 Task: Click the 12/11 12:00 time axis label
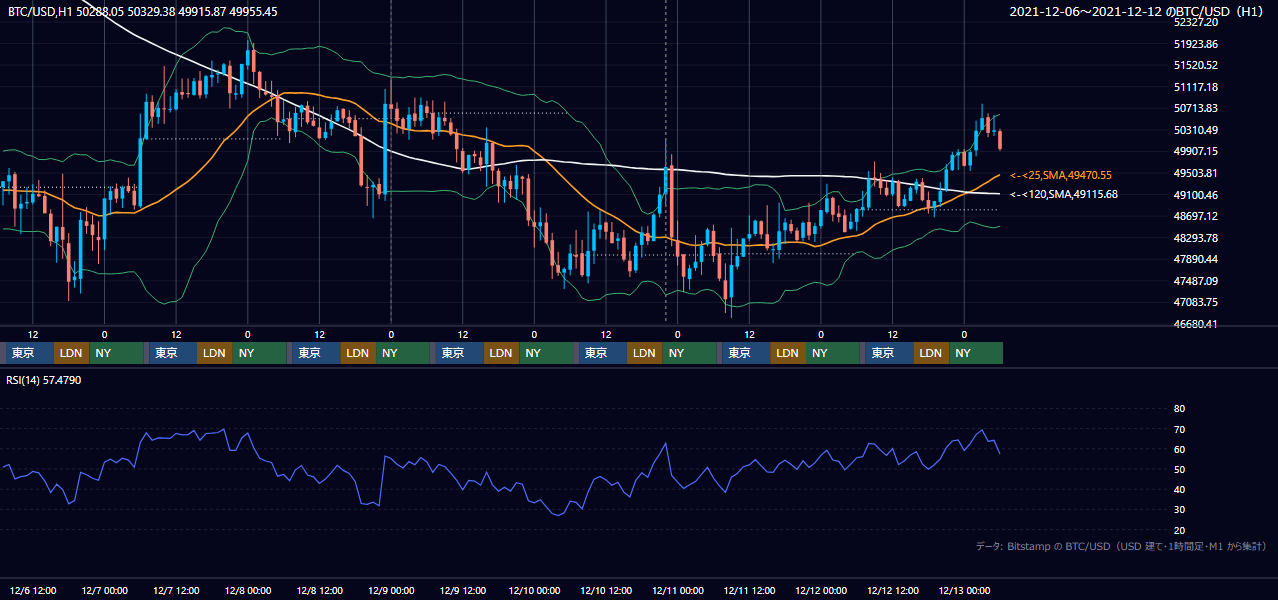[749, 590]
